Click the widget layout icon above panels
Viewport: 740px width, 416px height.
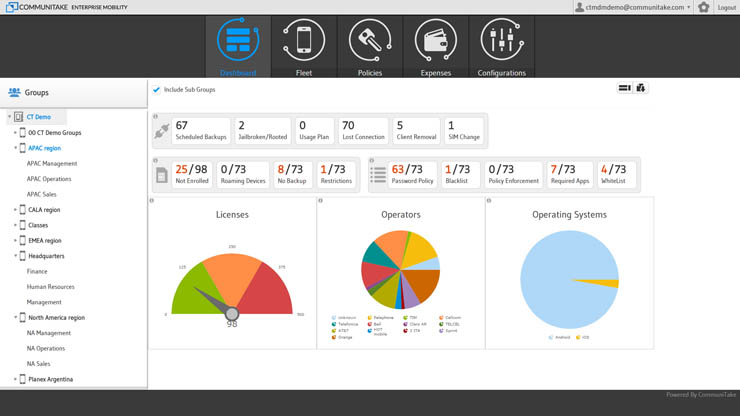(624, 88)
